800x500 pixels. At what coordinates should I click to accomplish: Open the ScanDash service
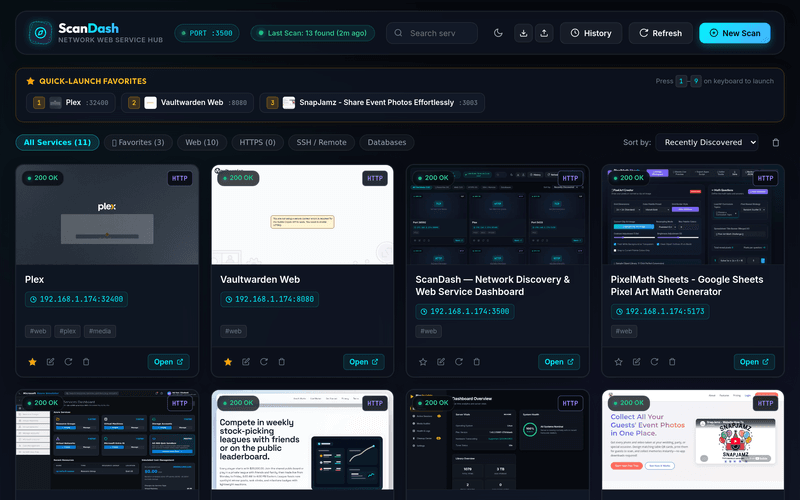coord(559,362)
